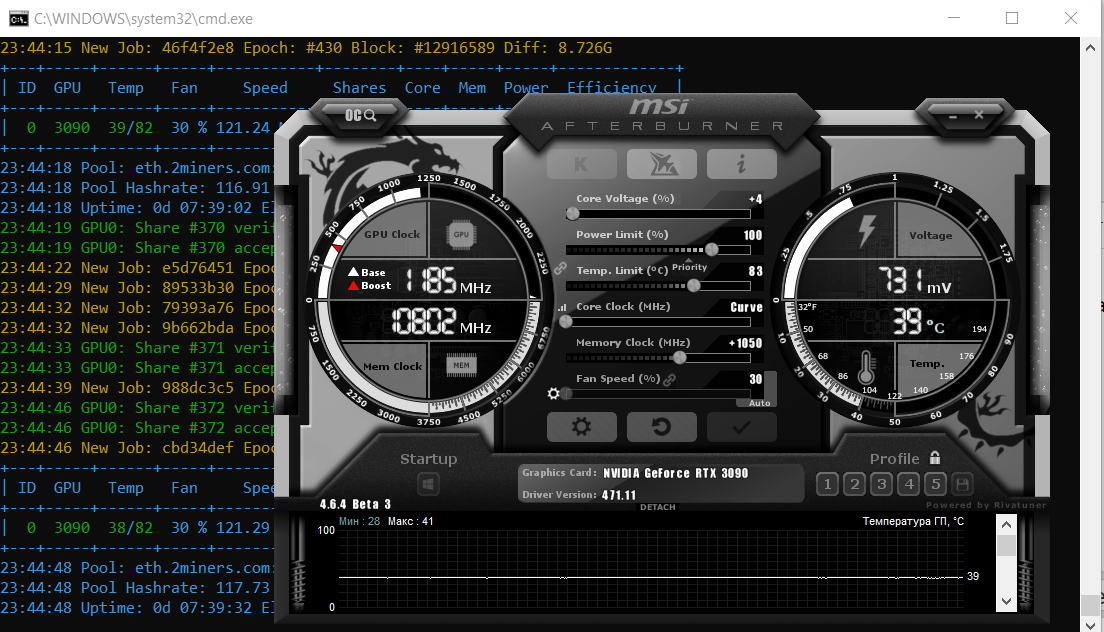Image resolution: width=1104 pixels, height=632 pixels.
Task: Click the Temp. Limit slider handle
Action: click(694, 285)
